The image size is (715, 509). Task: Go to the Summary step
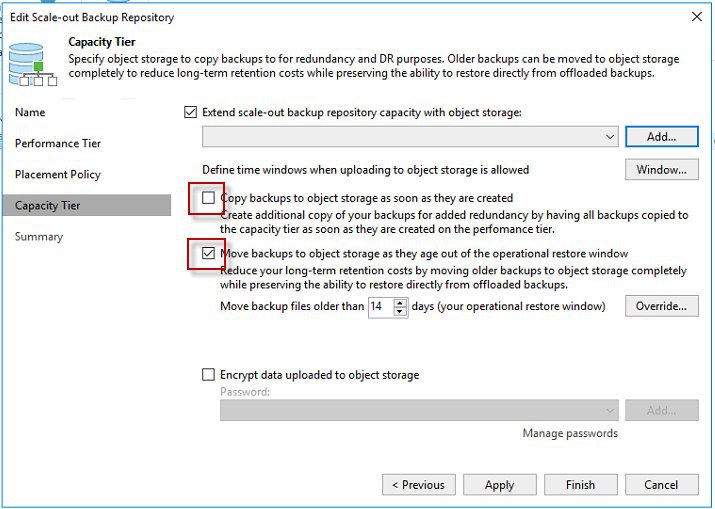pyautogui.click(x=39, y=237)
